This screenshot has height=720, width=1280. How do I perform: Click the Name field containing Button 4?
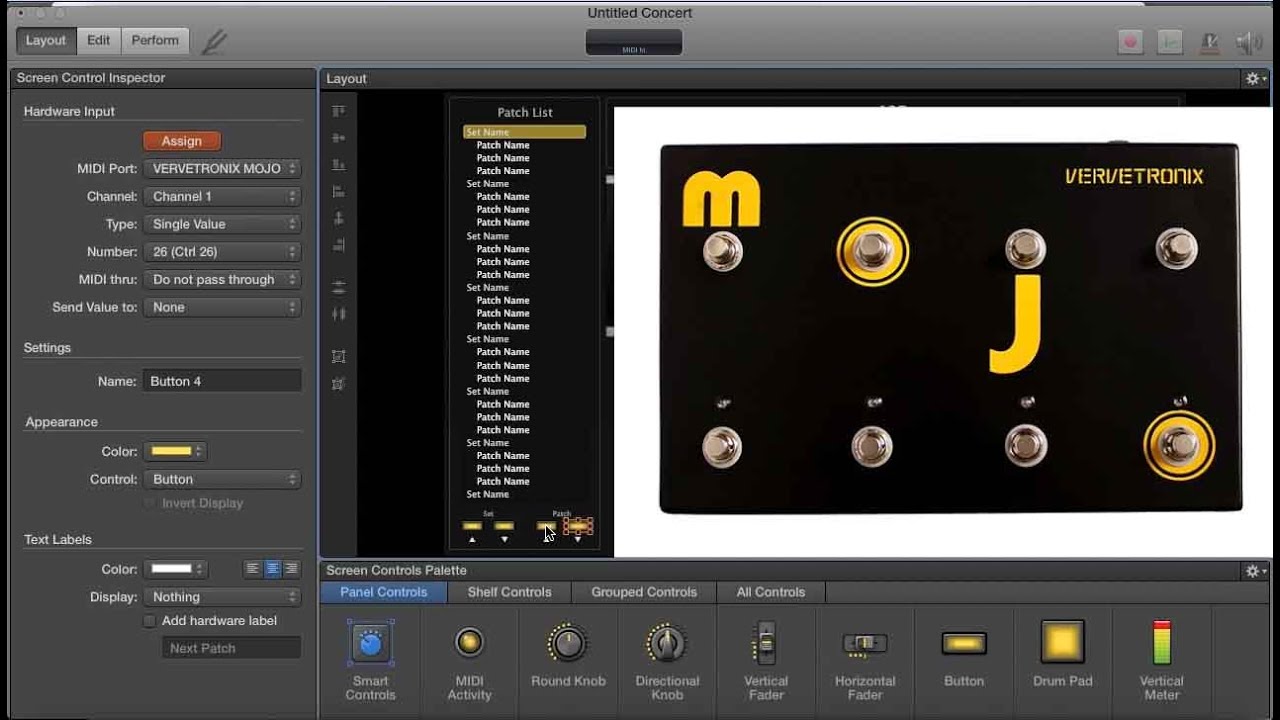(222, 381)
